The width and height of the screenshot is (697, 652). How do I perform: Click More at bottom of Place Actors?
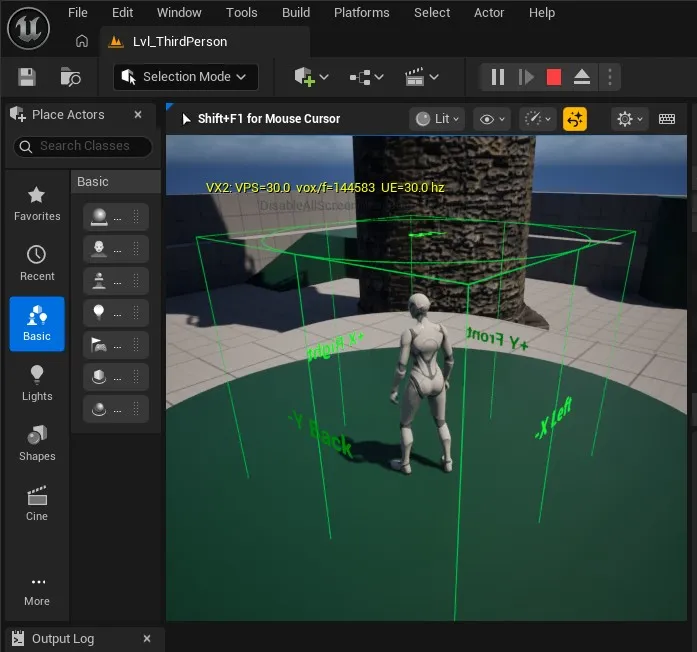[x=37, y=592]
